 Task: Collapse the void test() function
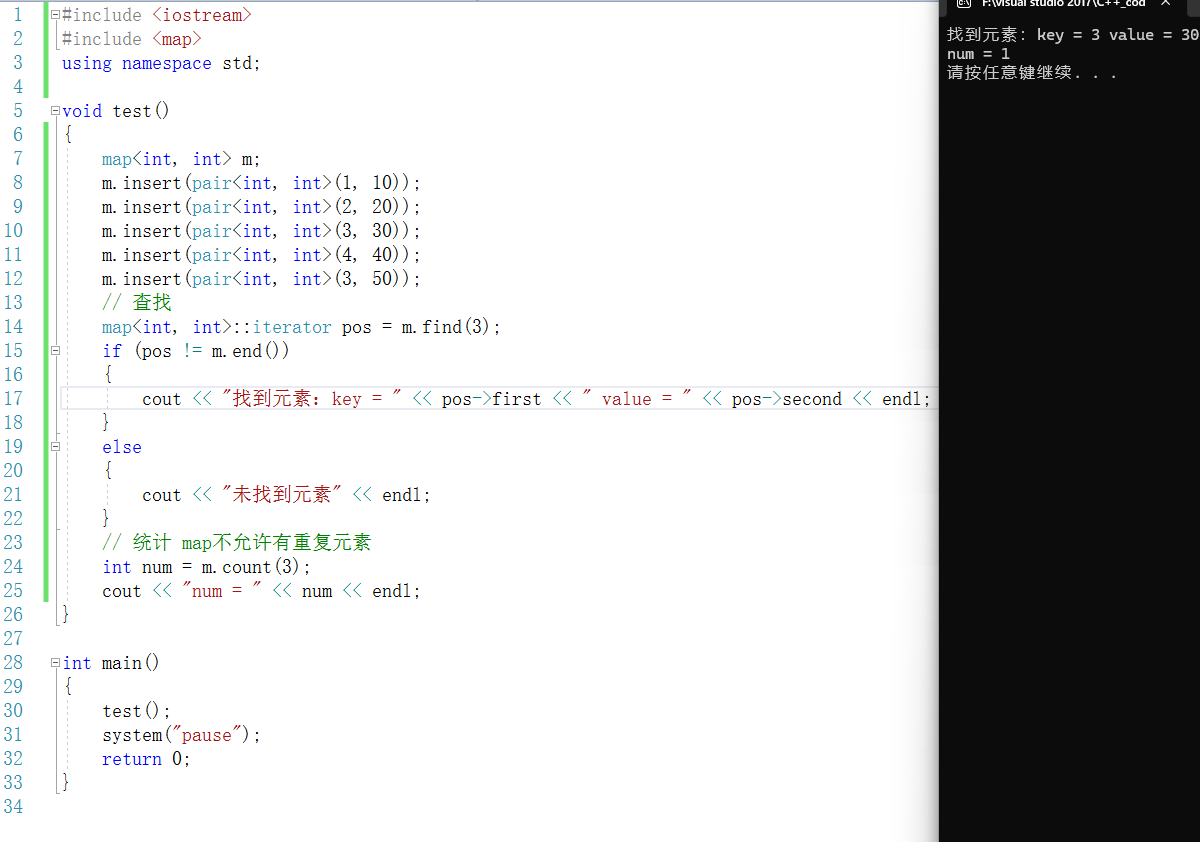(56, 111)
